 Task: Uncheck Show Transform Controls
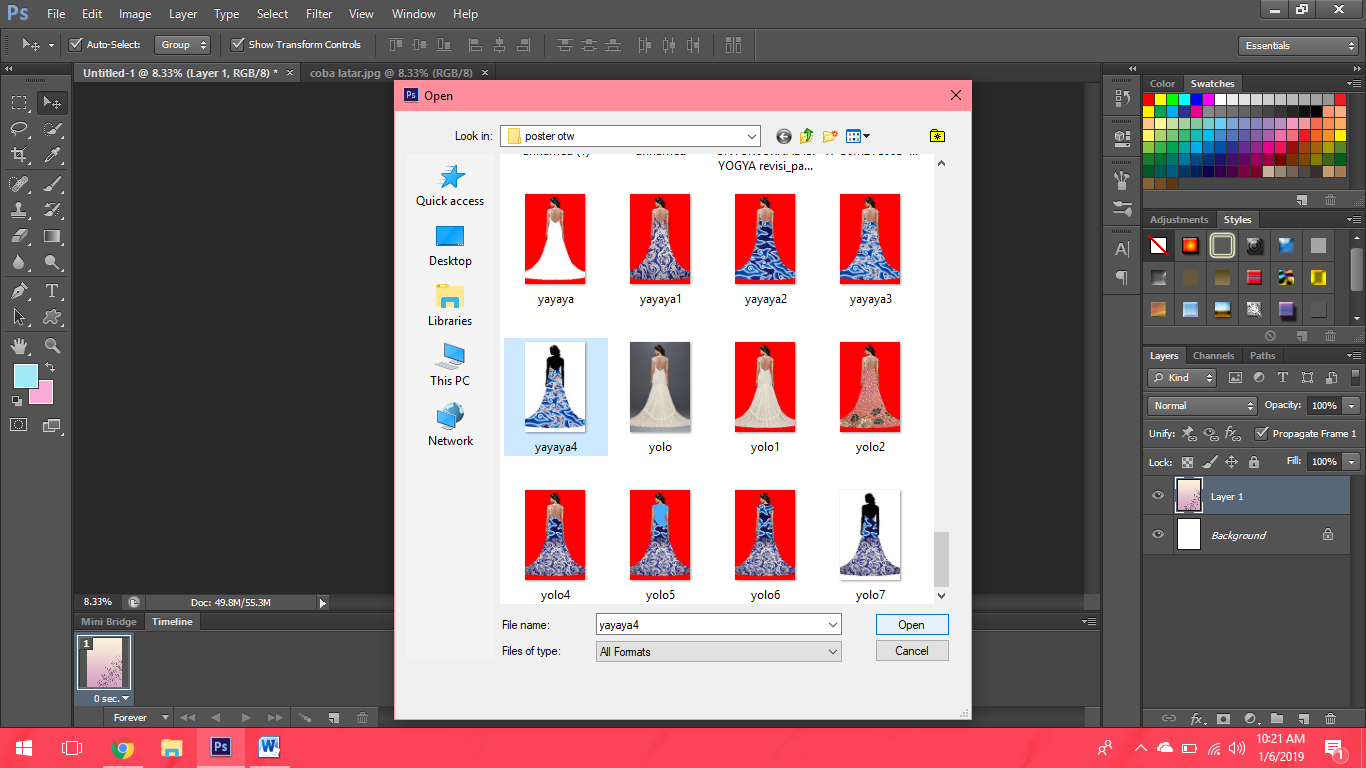click(238, 44)
